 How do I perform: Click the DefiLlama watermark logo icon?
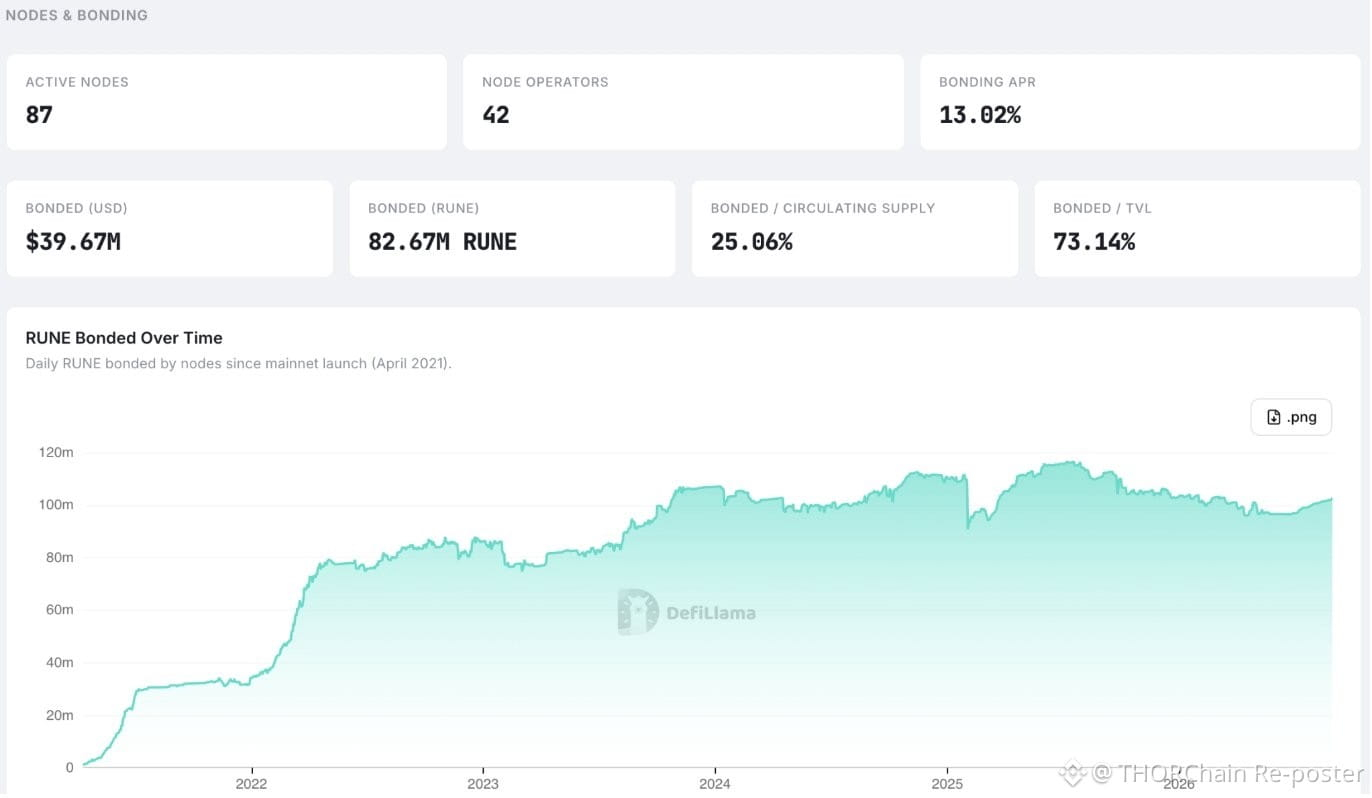tap(637, 612)
